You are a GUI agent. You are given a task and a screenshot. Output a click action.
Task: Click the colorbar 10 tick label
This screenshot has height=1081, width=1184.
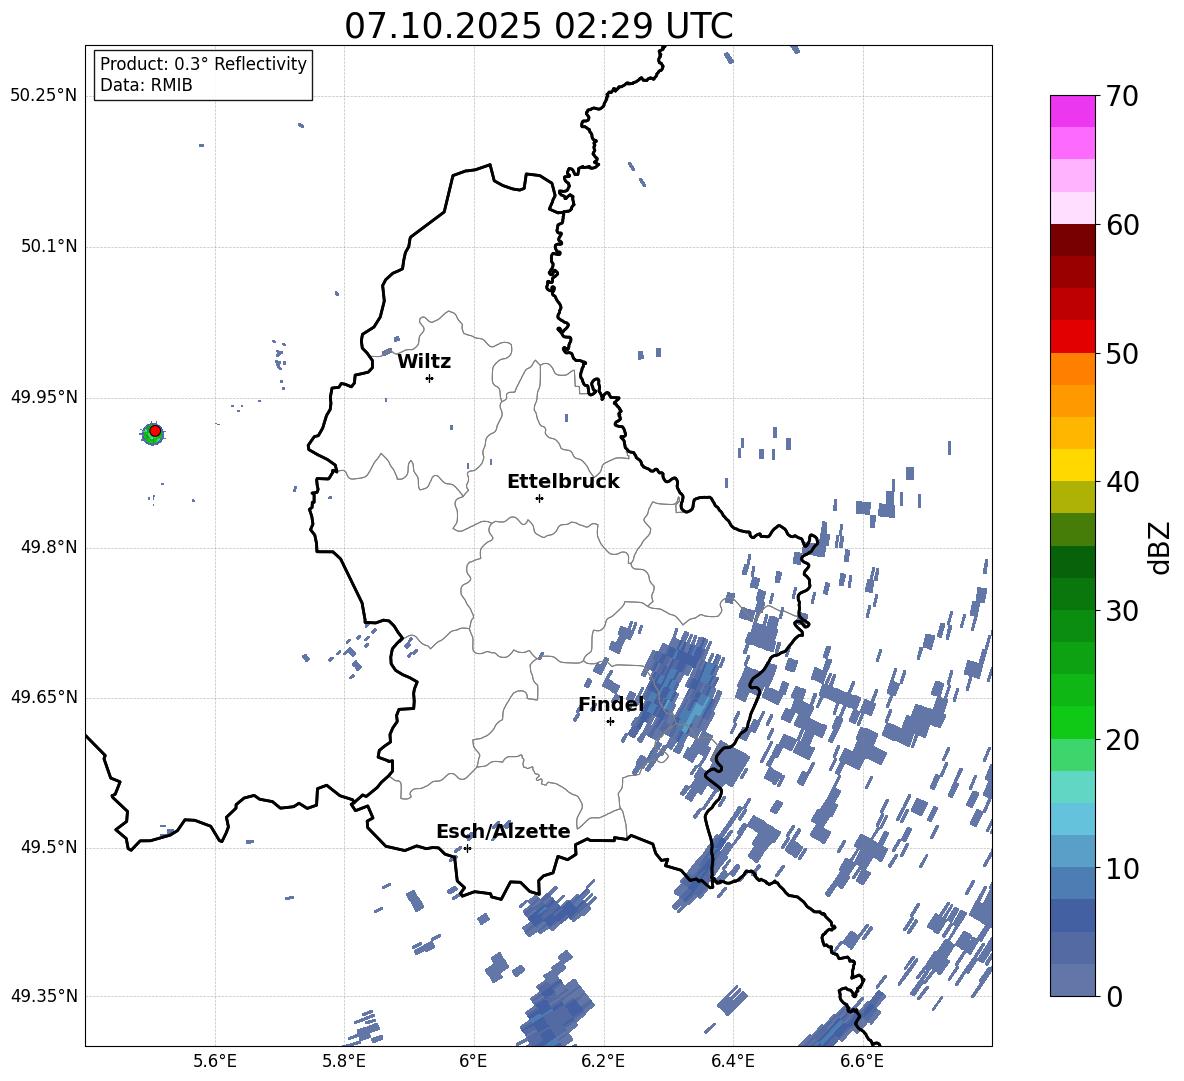1122,868
